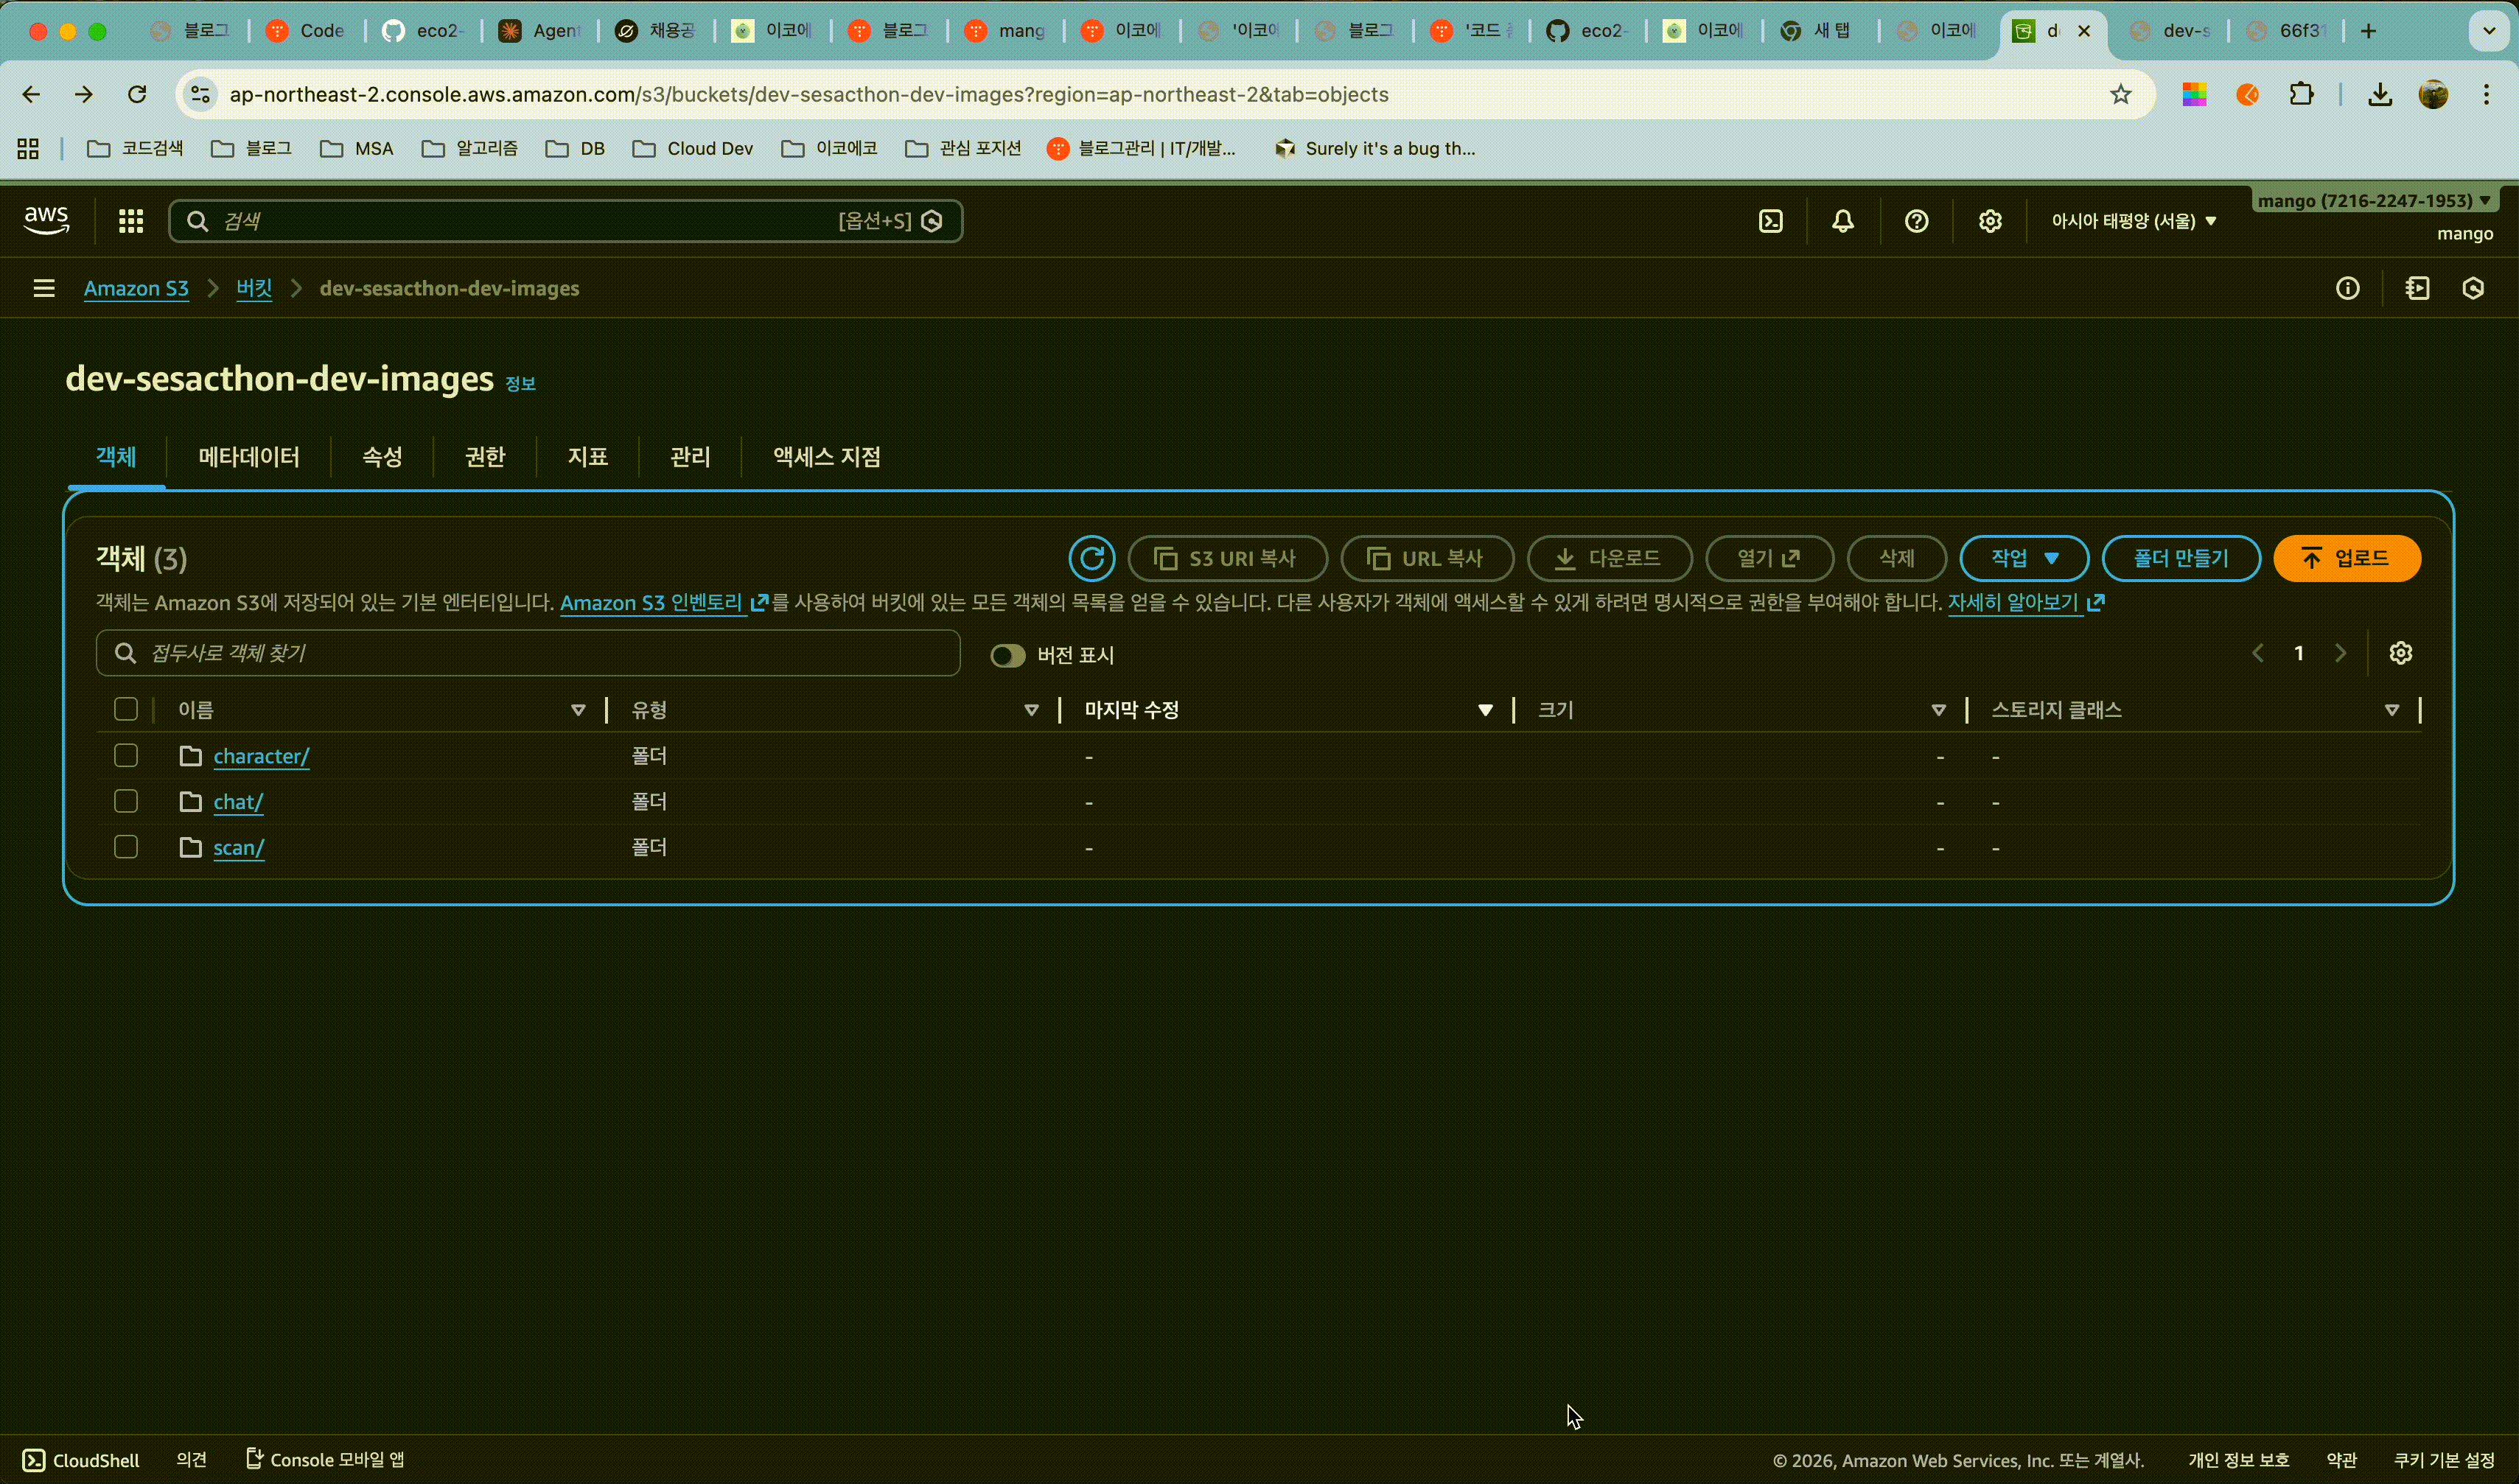Screen dimensions: 2519x1484
Task: Toggle the left navigation hamburger menu
Action: click(44, 288)
